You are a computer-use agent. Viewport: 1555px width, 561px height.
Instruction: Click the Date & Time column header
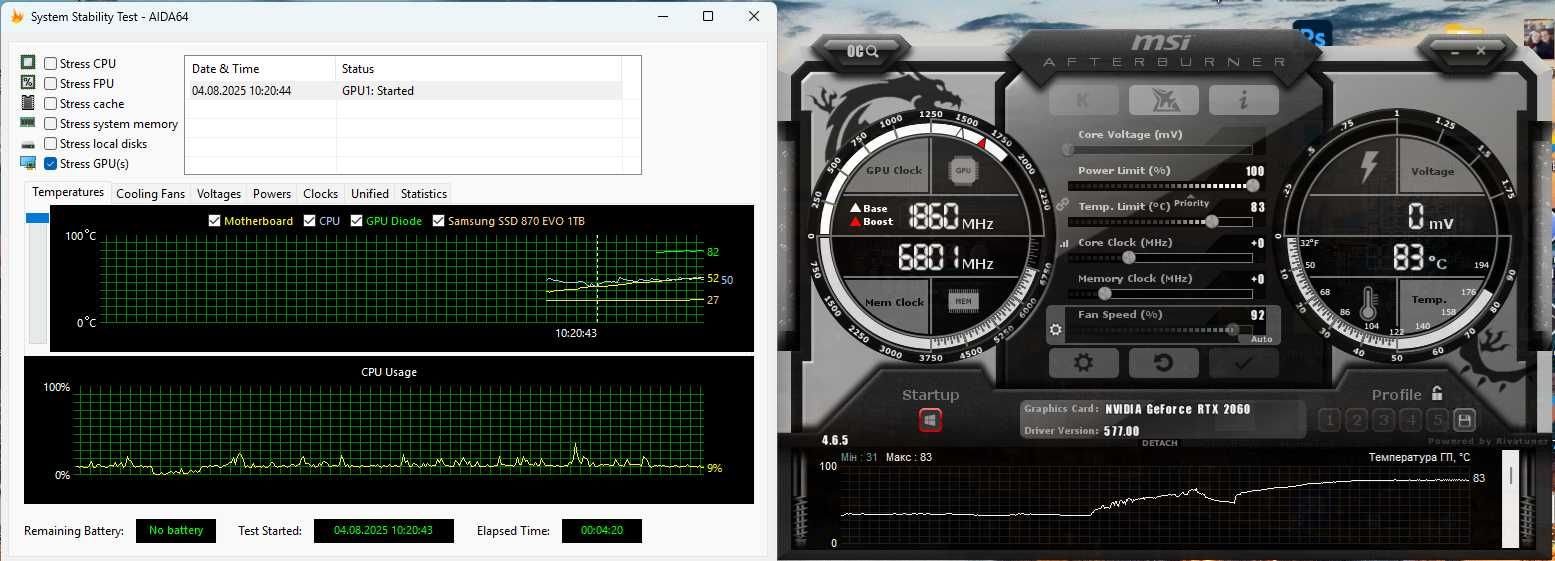pos(260,69)
